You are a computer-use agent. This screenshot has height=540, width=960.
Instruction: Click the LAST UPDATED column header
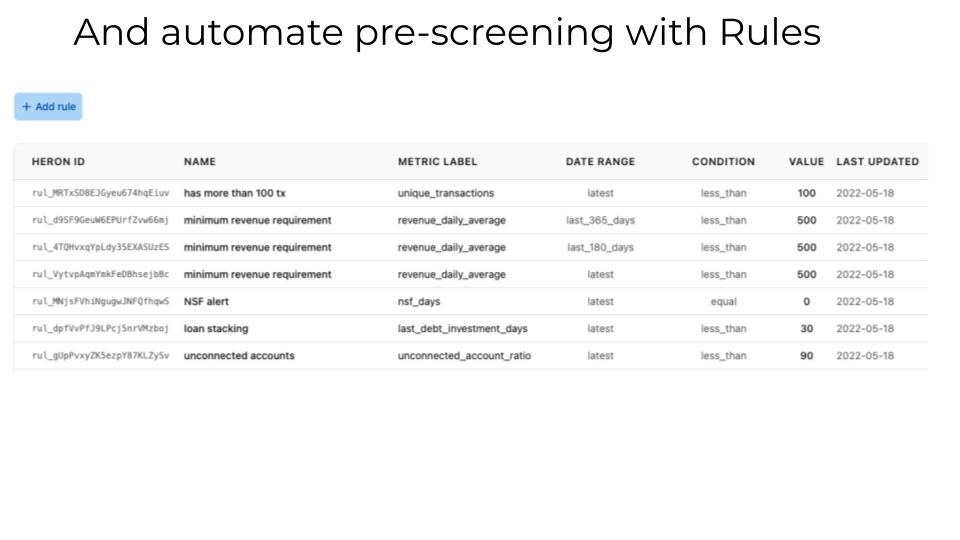click(x=877, y=162)
